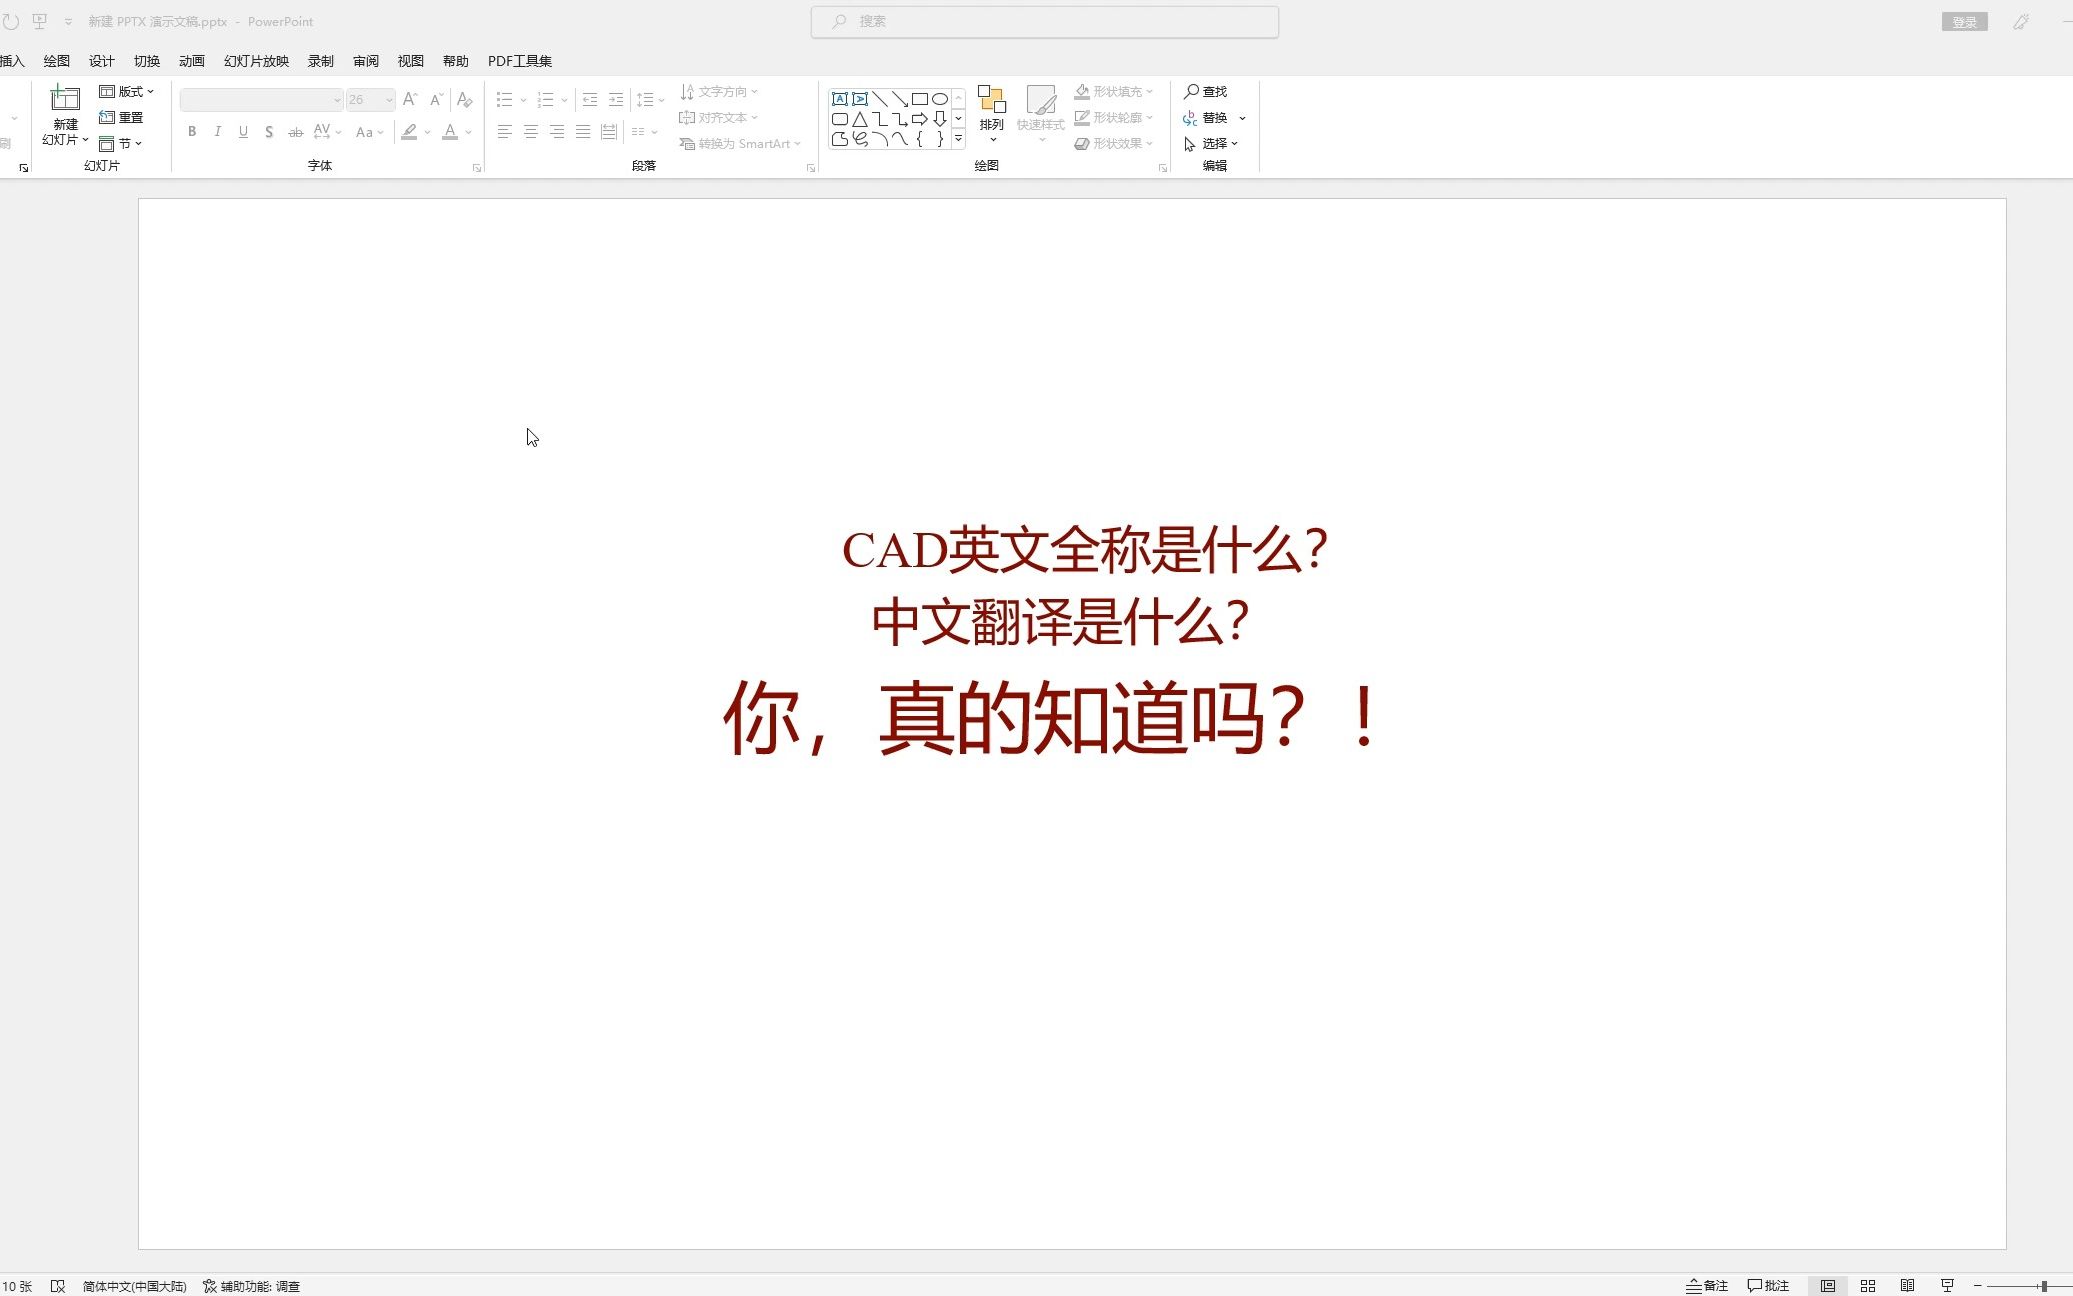The width and height of the screenshot is (2073, 1296).
Task: Open the Slide Show (幻灯片放映) tab
Action: click(256, 61)
